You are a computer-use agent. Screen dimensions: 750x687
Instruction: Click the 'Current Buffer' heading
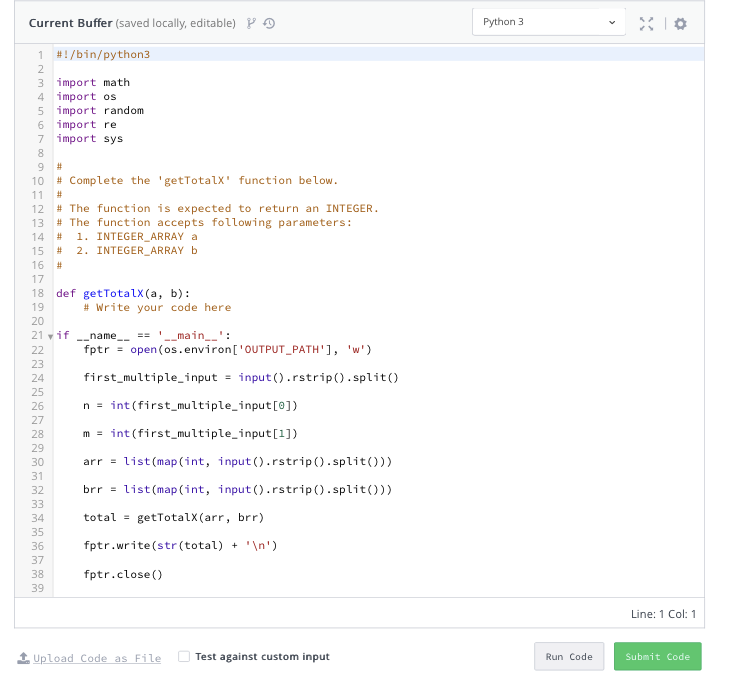point(70,23)
